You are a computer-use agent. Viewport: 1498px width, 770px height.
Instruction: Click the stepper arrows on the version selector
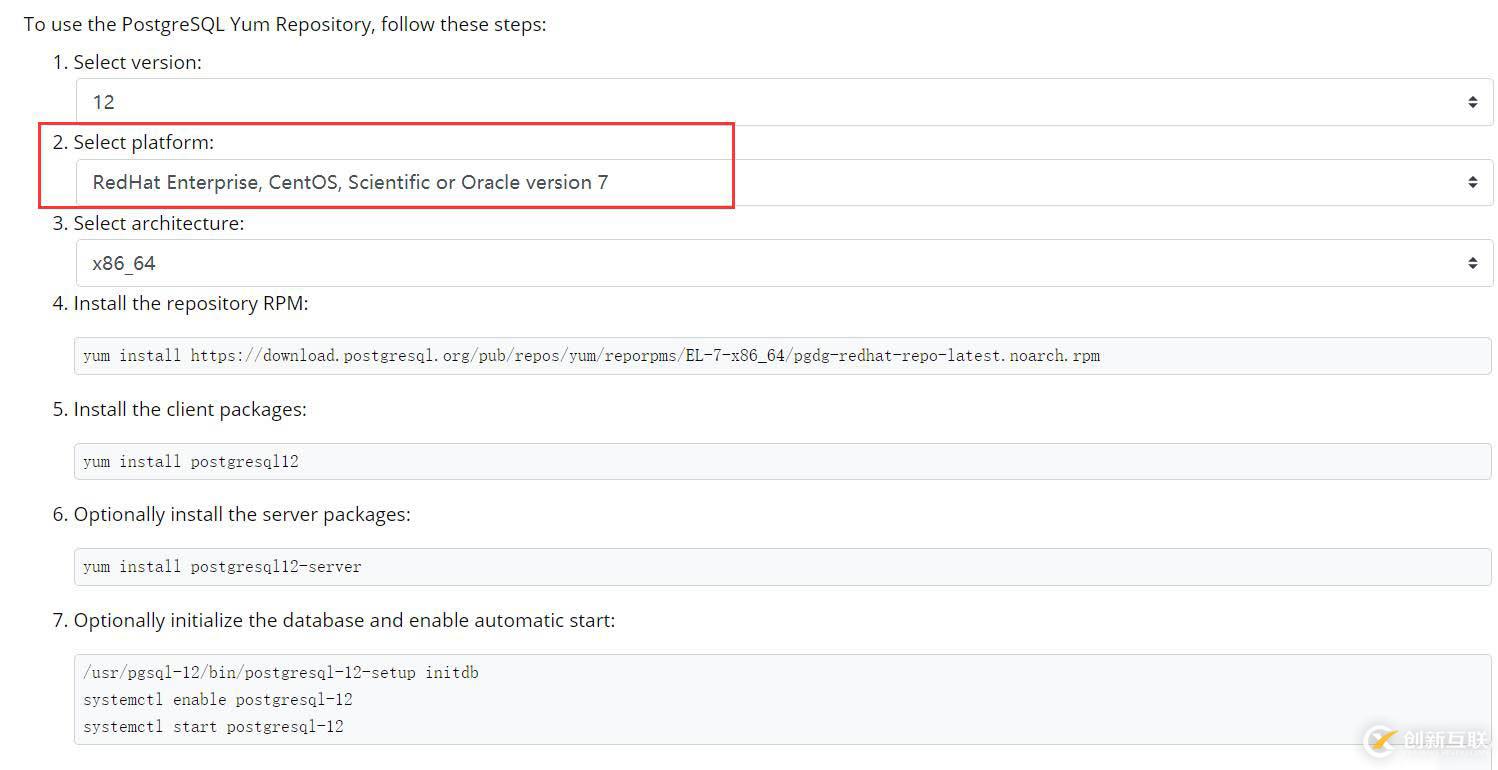(x=1471, y=101)
